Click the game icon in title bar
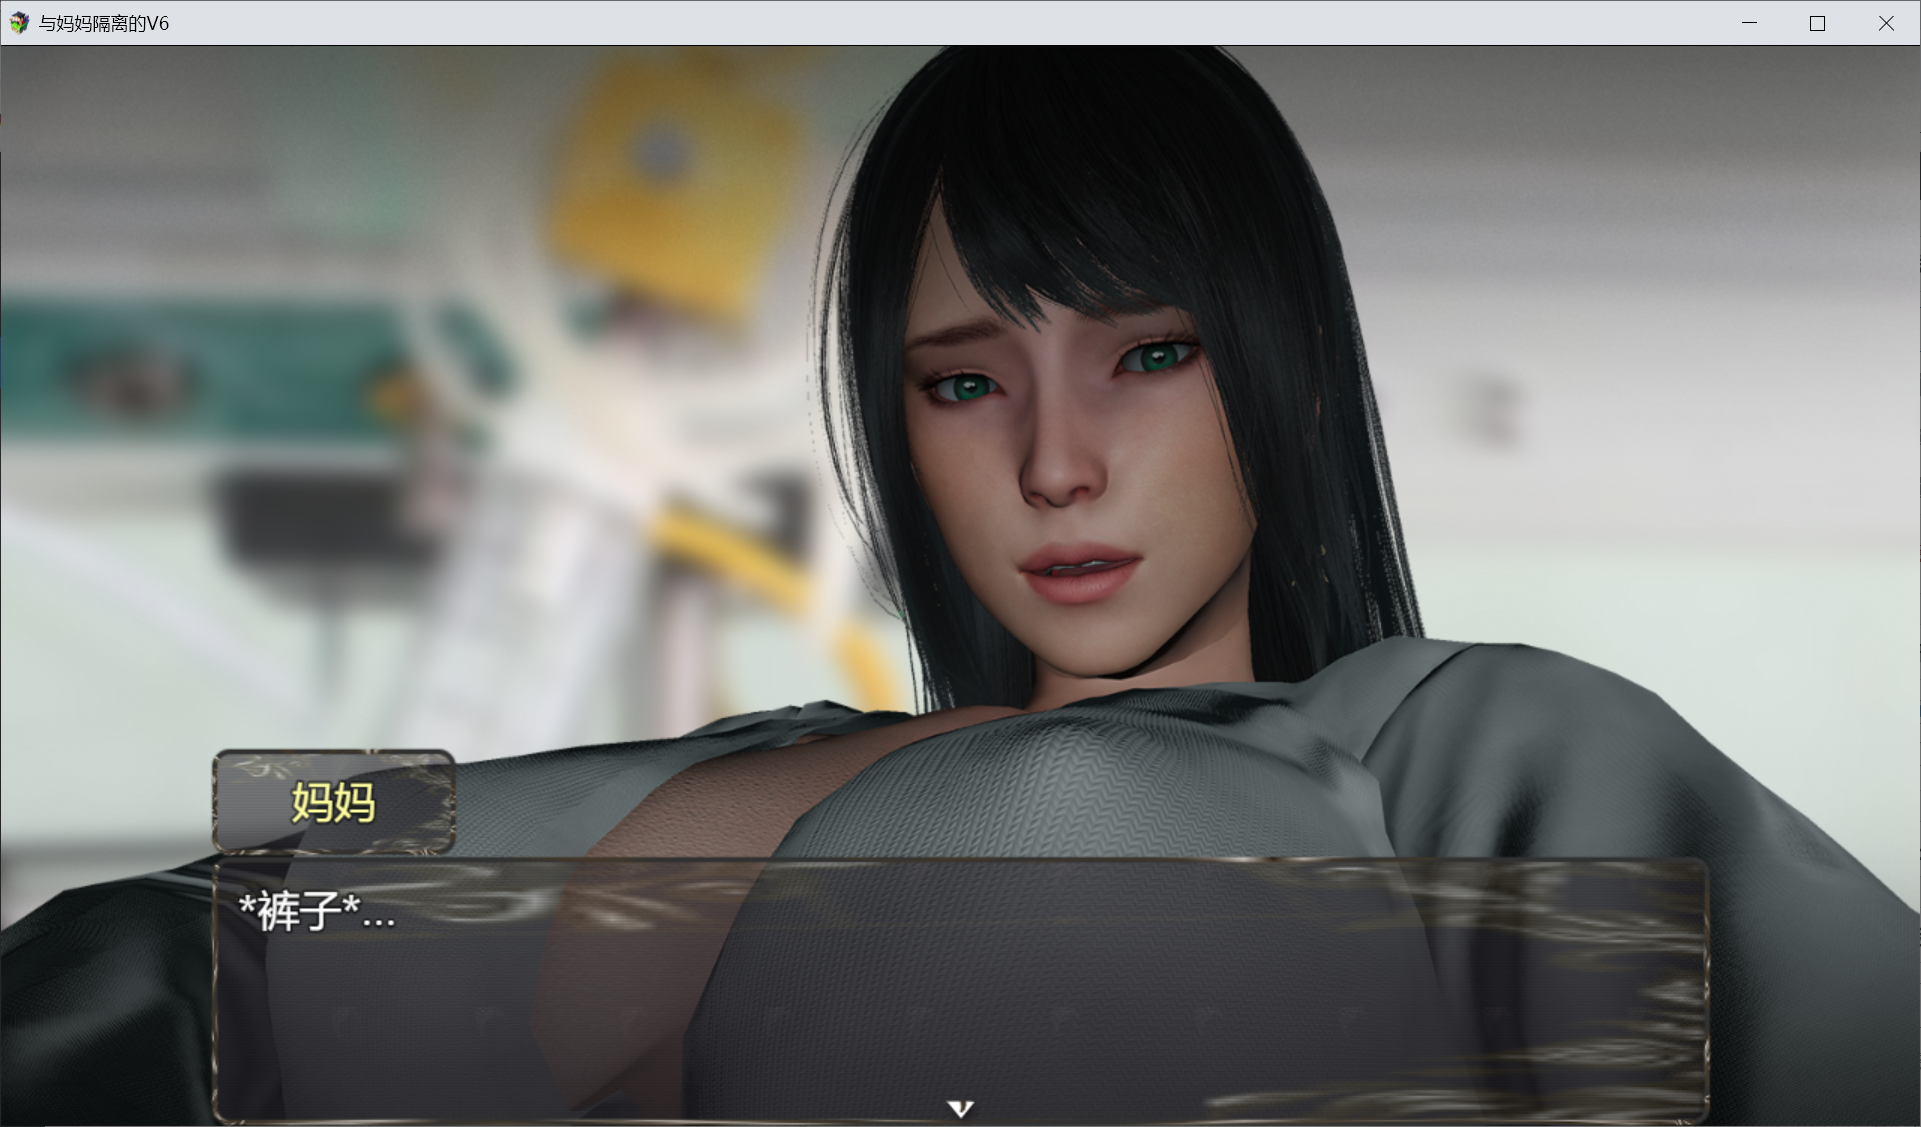Image resolution: width=1921 pixels, height=1127 pixels. pos(19,23)
